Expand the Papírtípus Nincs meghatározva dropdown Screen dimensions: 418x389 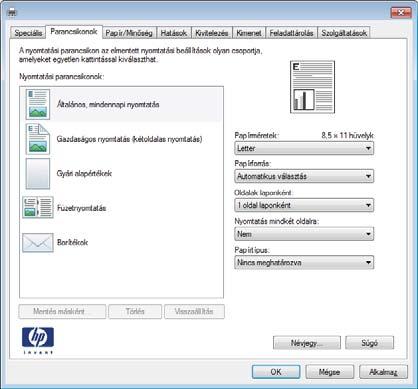point(304,262)
